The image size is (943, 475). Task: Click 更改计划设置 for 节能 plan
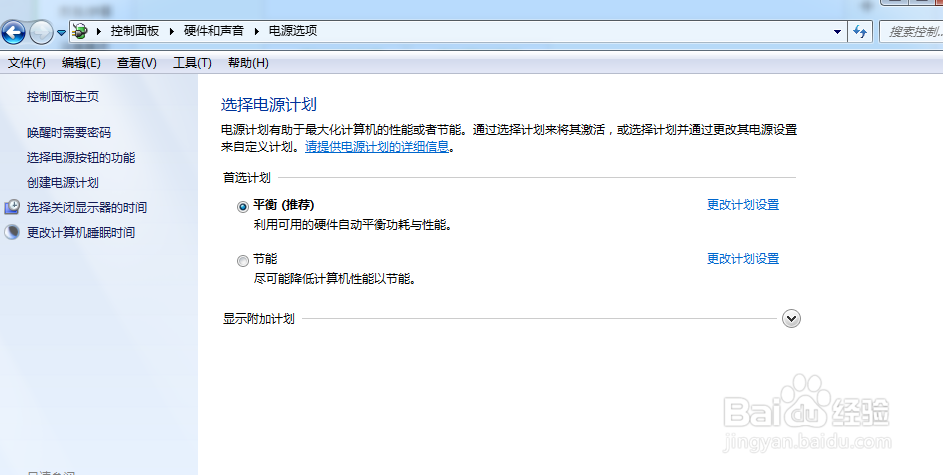(743, 259)
